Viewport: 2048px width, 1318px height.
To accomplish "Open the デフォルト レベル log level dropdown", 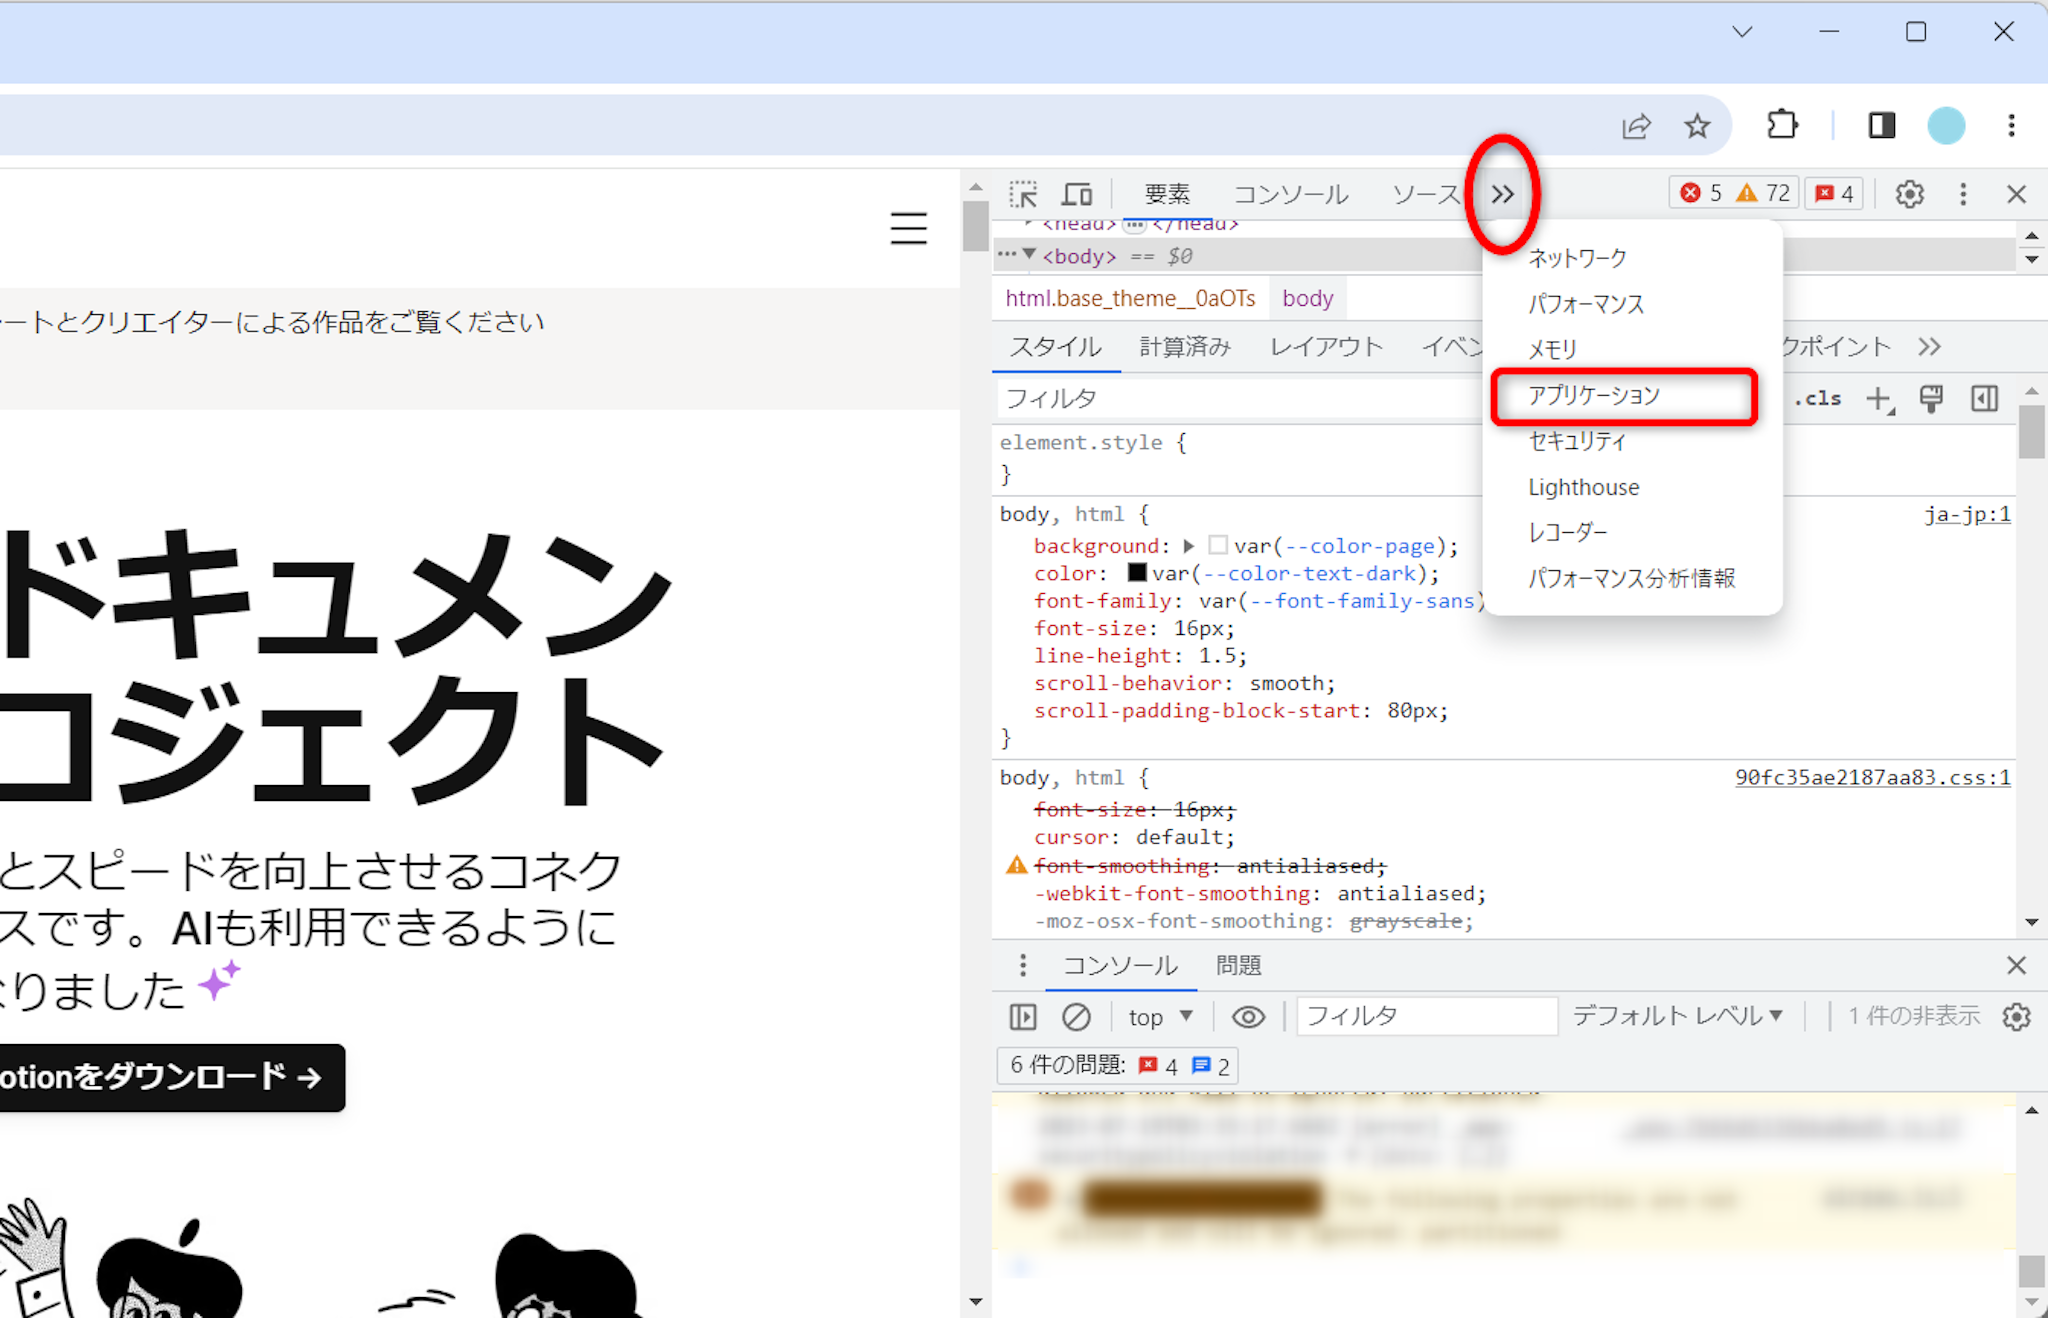I will pyautogui.click(x=1677, y=1017).
